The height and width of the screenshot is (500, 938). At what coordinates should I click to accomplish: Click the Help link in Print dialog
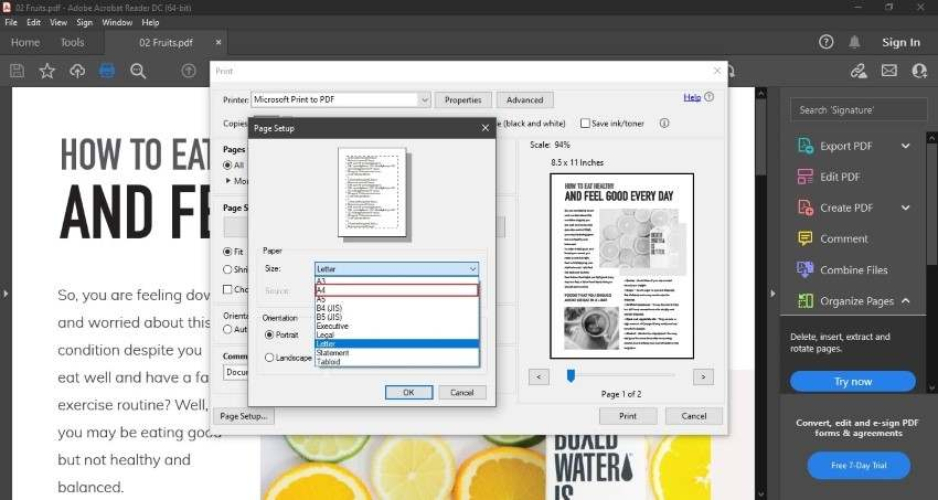point(692,97)
